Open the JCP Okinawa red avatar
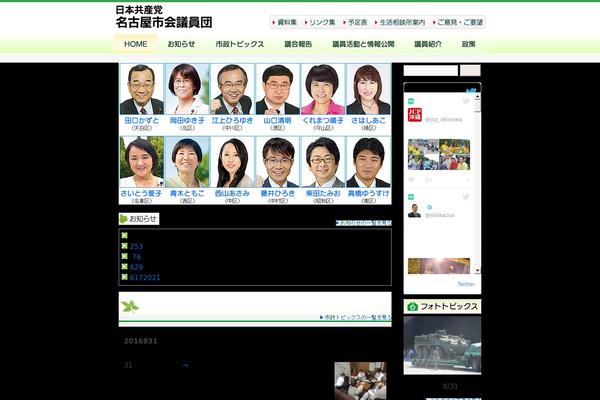The image size is (600, 400). 415,115
